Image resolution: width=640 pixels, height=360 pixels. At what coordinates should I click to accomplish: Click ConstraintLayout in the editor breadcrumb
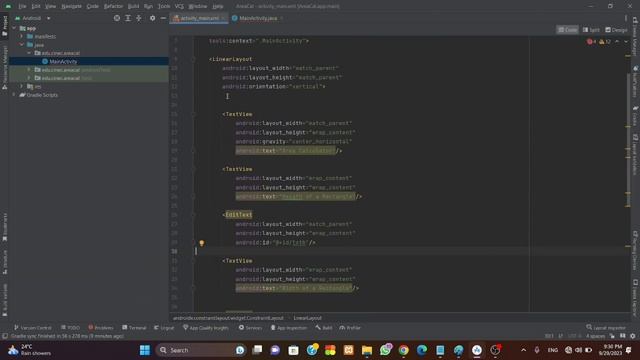pos(228,318)
